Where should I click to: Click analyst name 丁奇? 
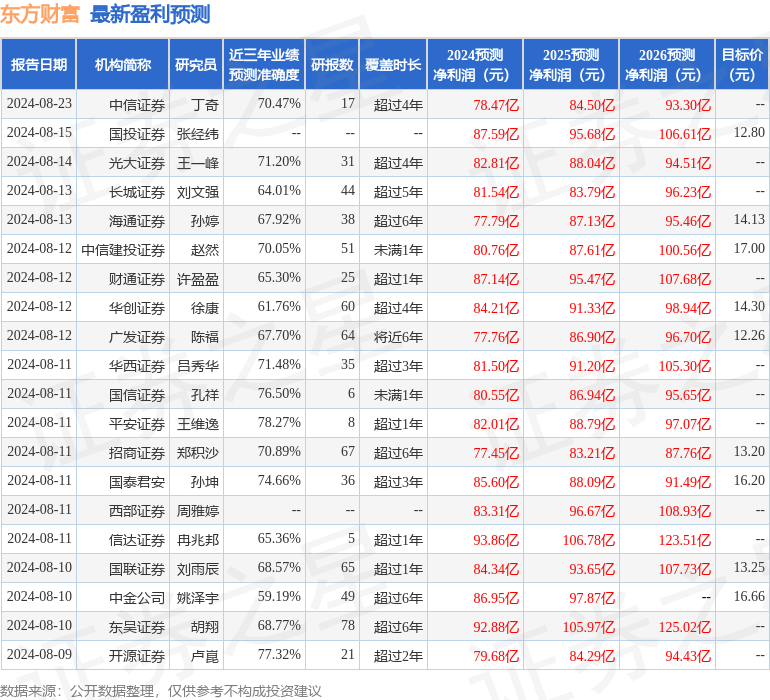(x=205, y=105)
